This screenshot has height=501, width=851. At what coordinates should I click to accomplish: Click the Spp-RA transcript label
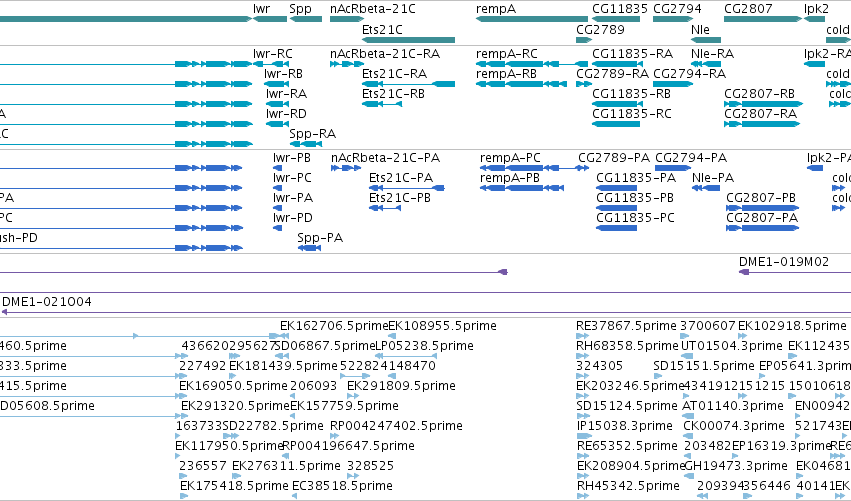[313, 134]
